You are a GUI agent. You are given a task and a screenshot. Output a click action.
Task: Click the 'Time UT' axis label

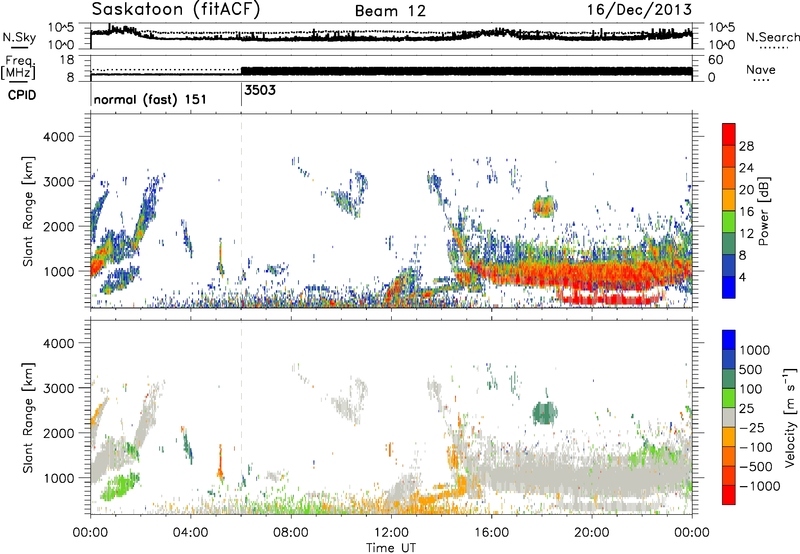391,548
